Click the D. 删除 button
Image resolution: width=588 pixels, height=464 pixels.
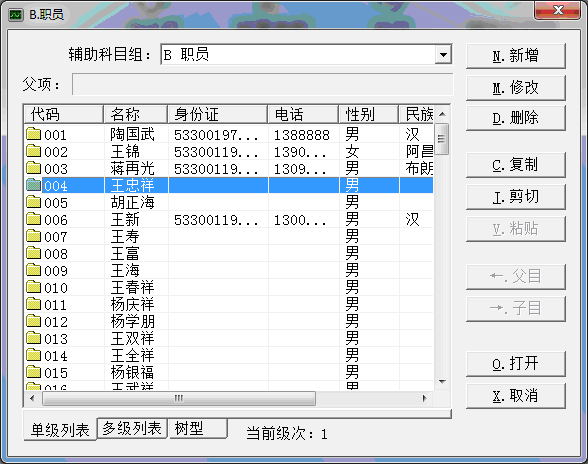coord(516,118)
